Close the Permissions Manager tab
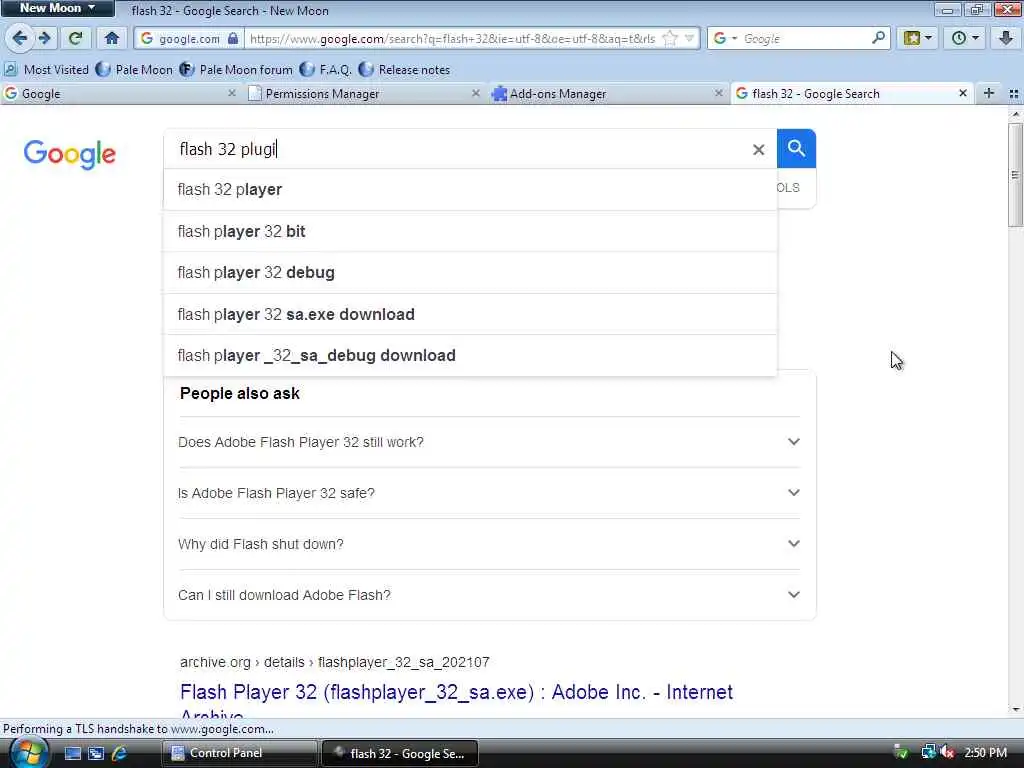 point(475,93)
